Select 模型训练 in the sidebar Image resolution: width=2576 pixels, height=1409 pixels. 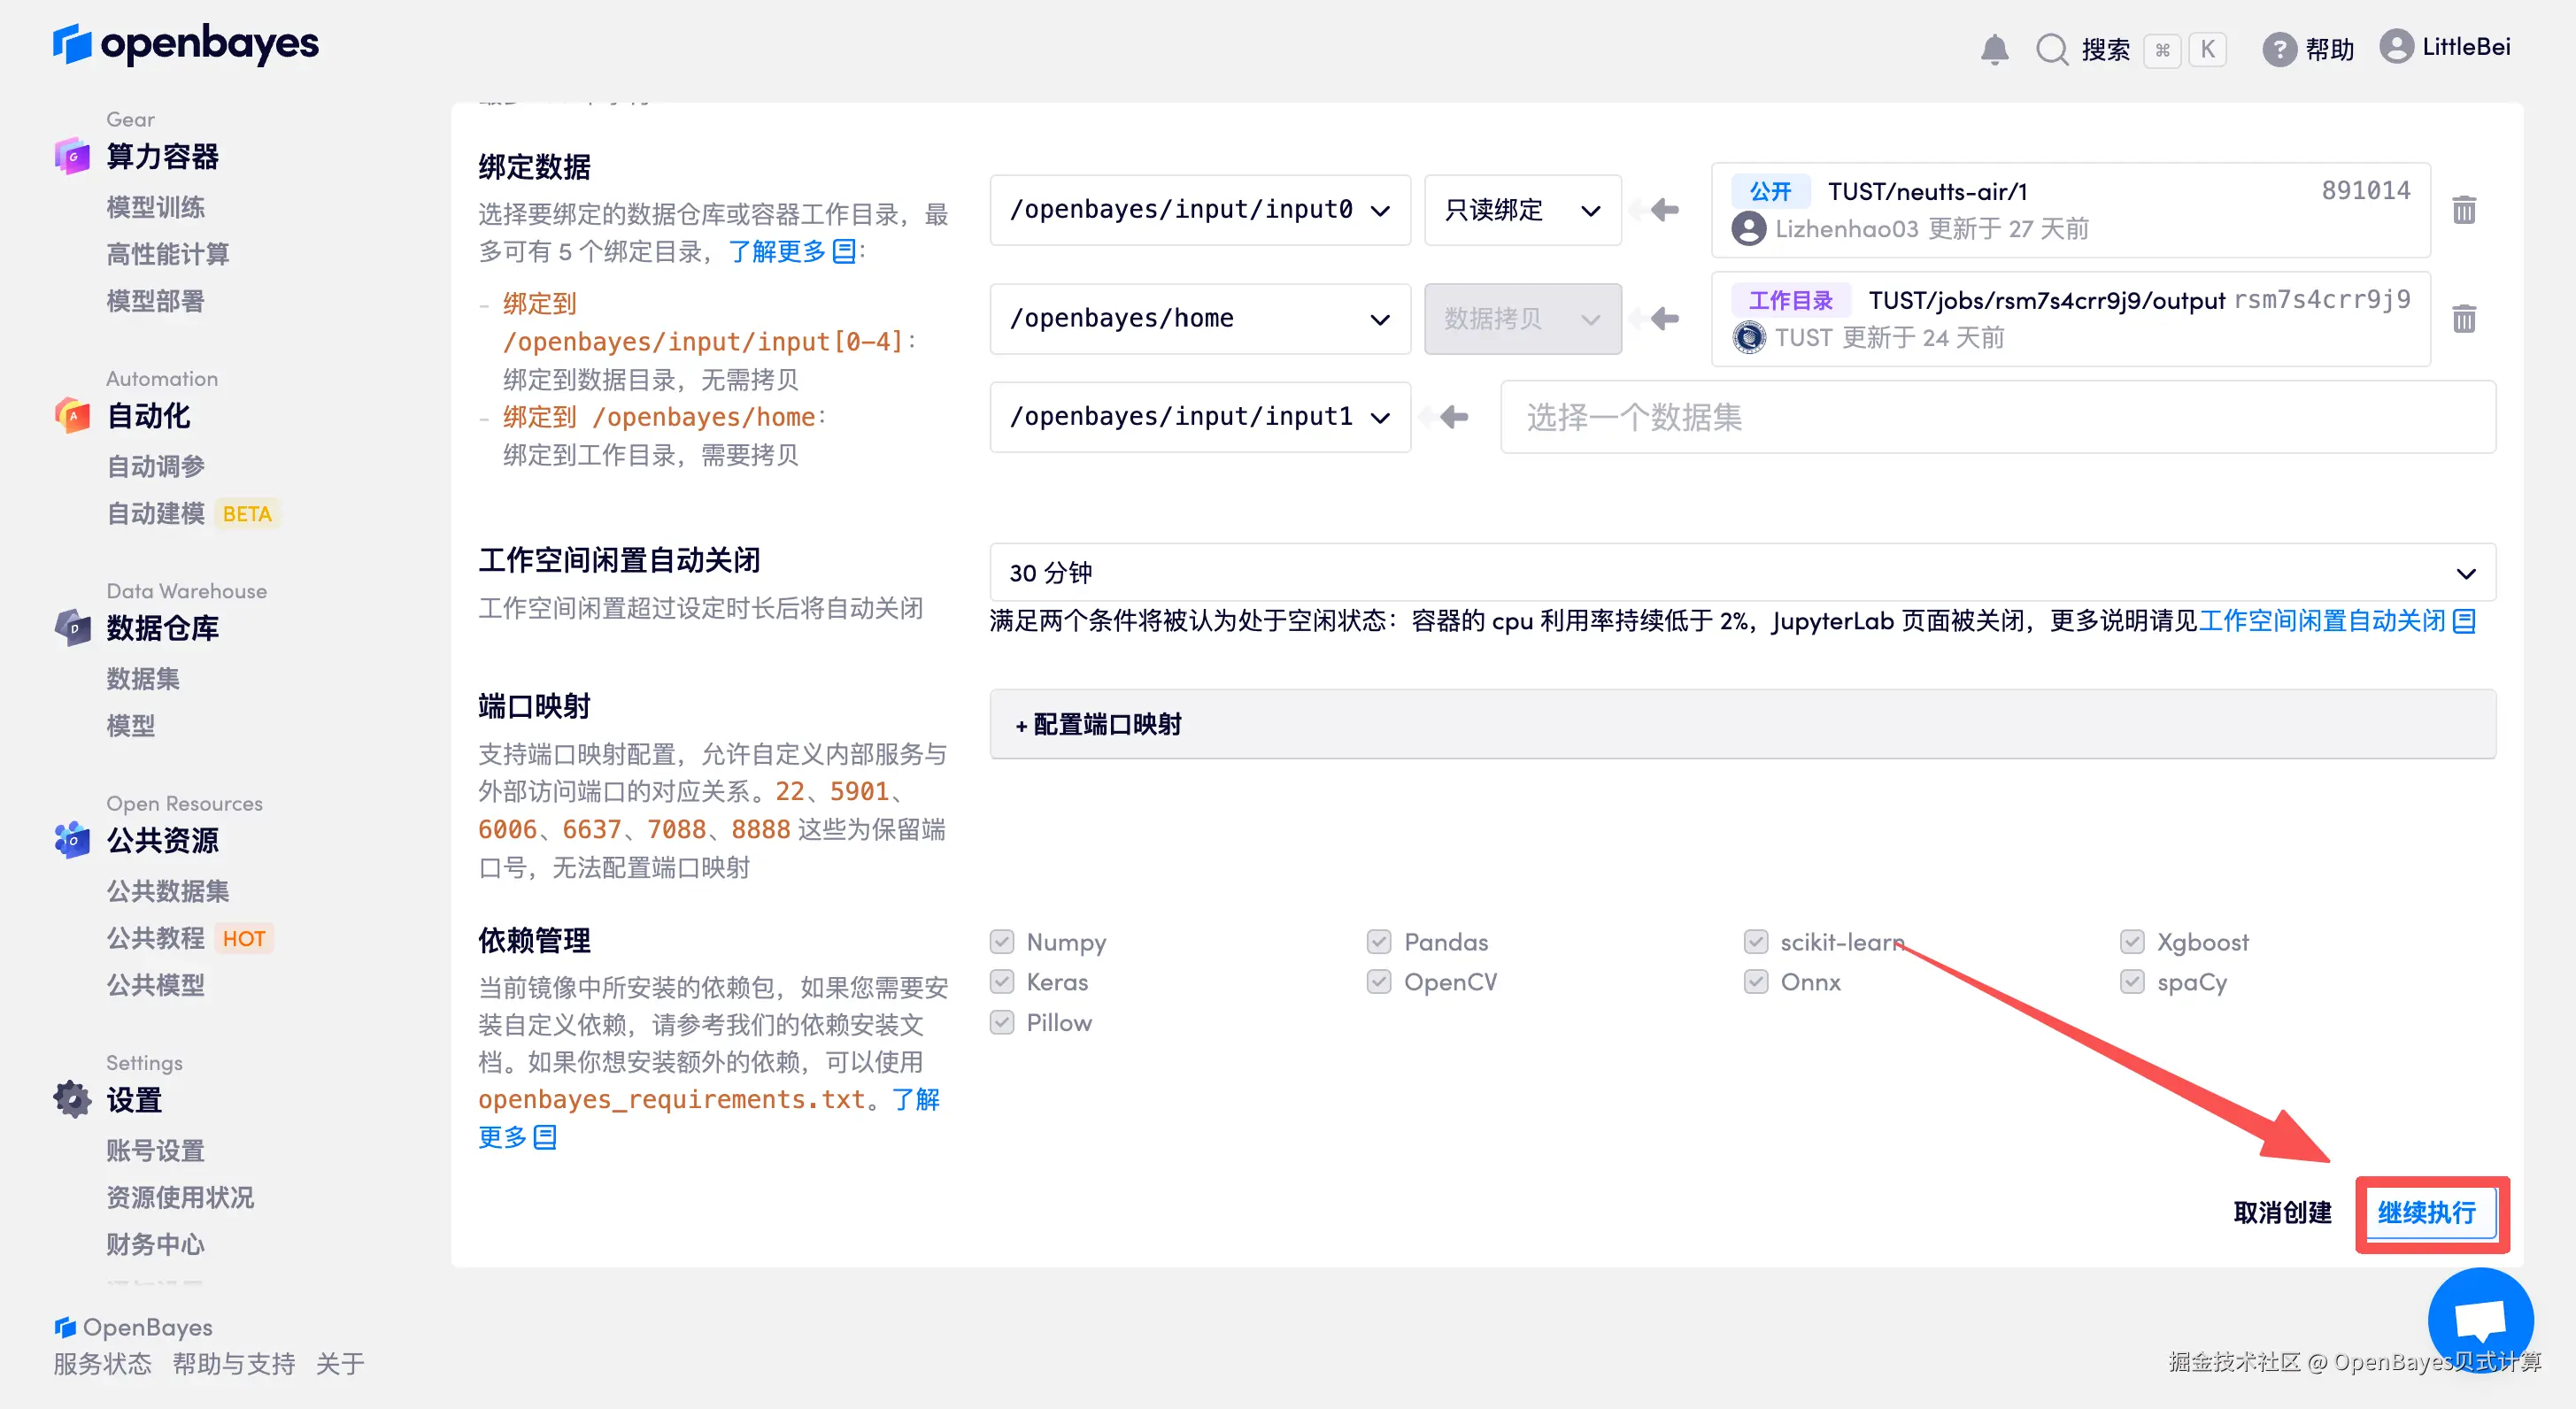pyautogui.click(x=155, y=207)
